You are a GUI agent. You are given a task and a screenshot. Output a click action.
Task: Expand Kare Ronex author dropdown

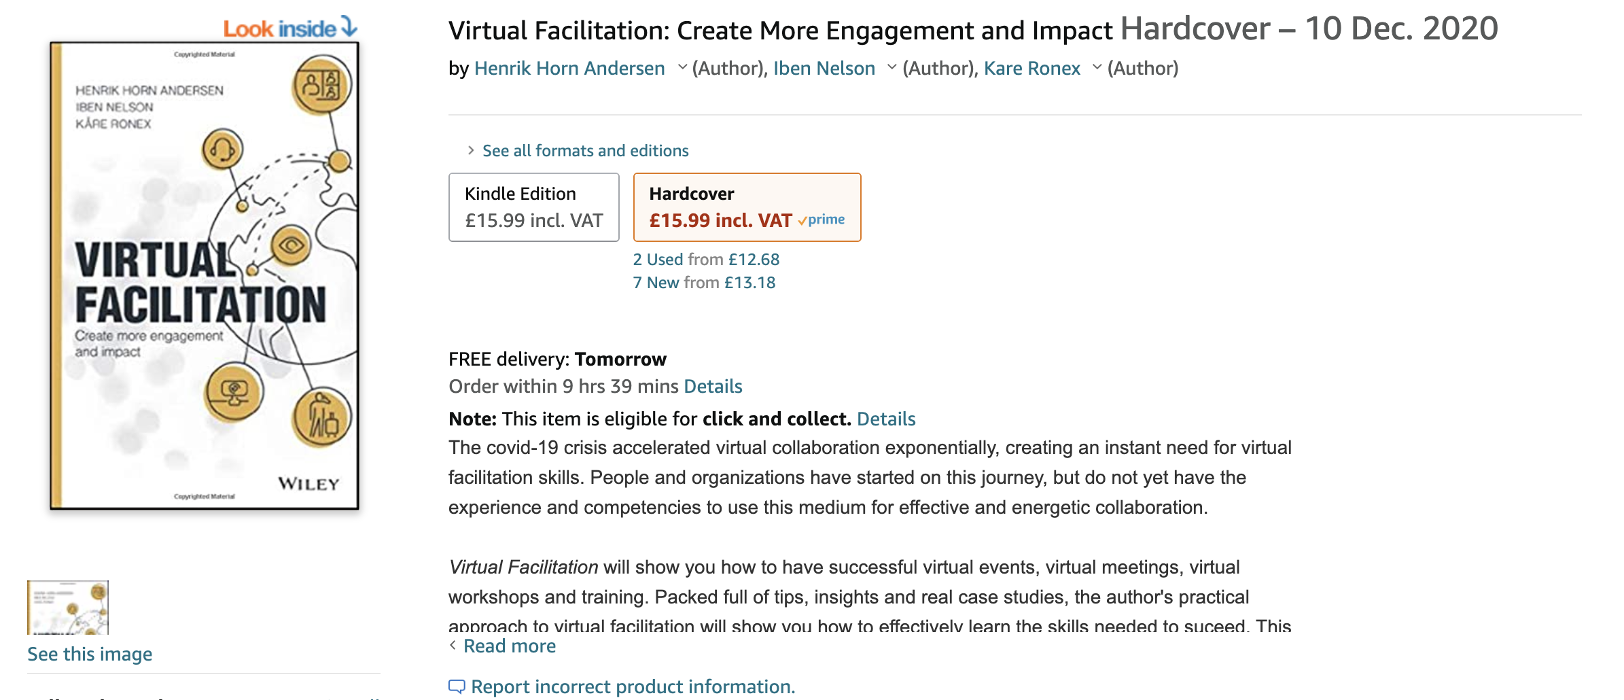pos(1096,68)
